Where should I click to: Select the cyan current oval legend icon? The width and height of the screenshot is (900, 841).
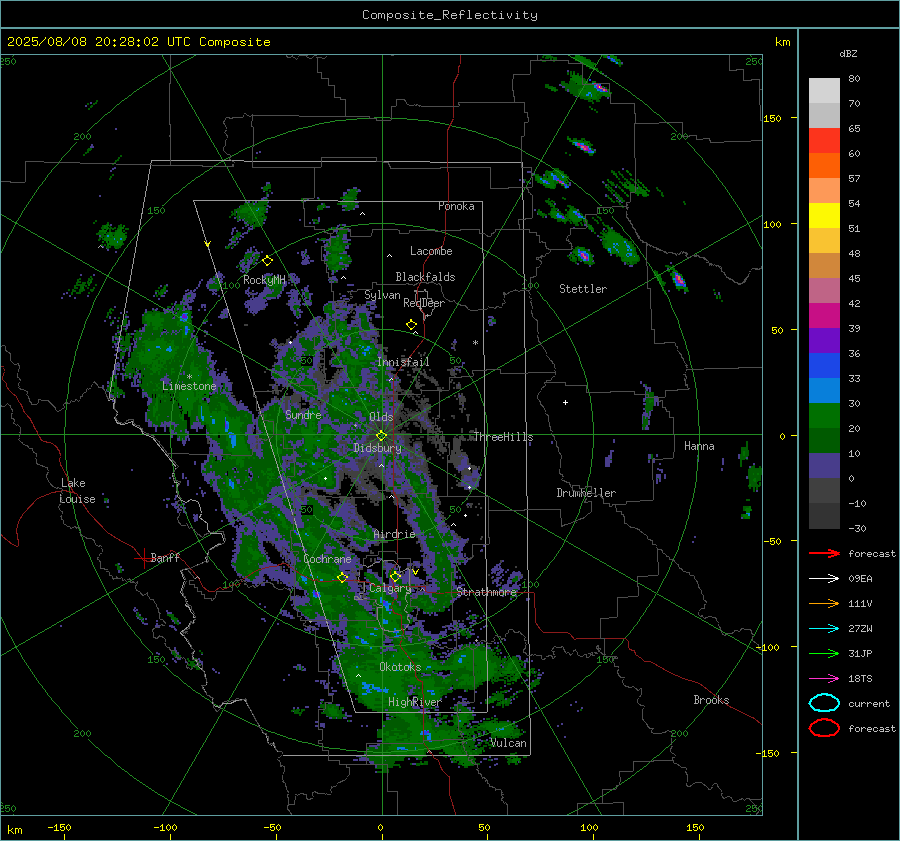[824, 703]
